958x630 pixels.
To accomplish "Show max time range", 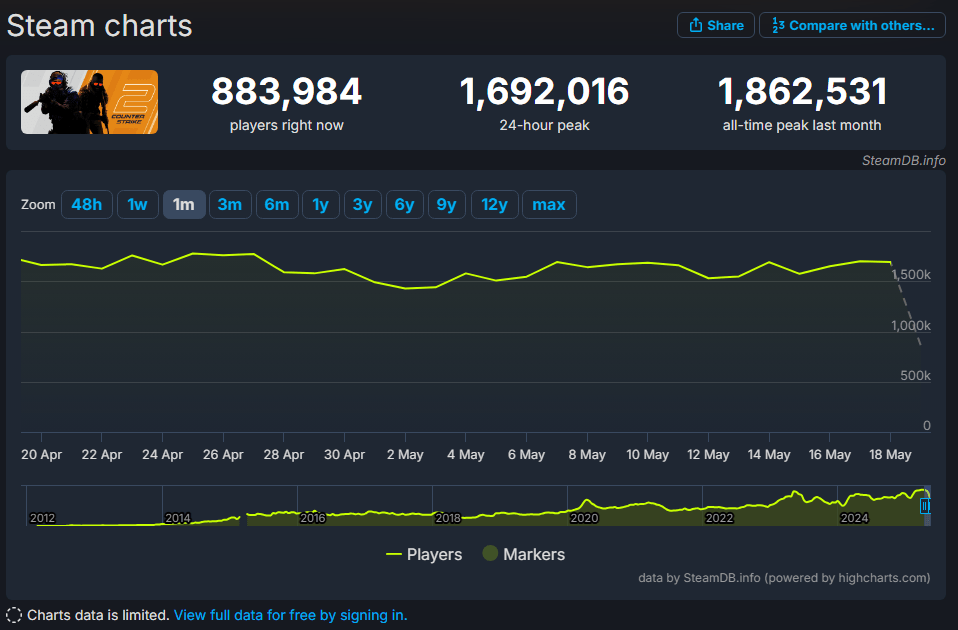I will pos(549,204).
